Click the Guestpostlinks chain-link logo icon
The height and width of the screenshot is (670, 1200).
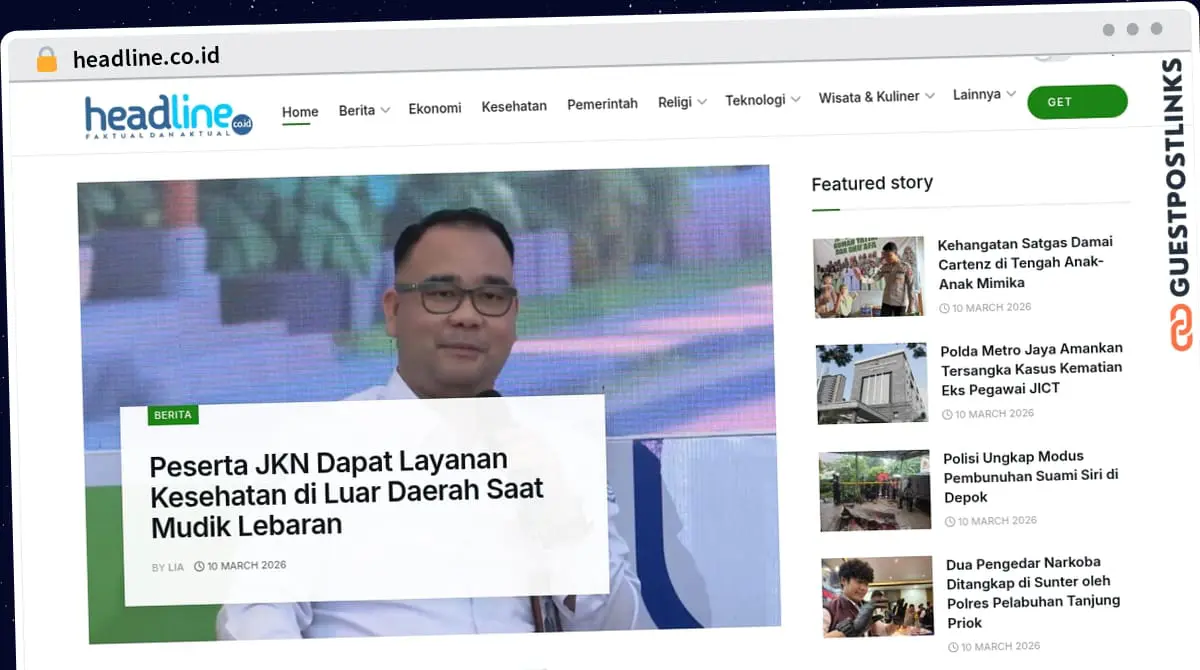coord(1181,328)
